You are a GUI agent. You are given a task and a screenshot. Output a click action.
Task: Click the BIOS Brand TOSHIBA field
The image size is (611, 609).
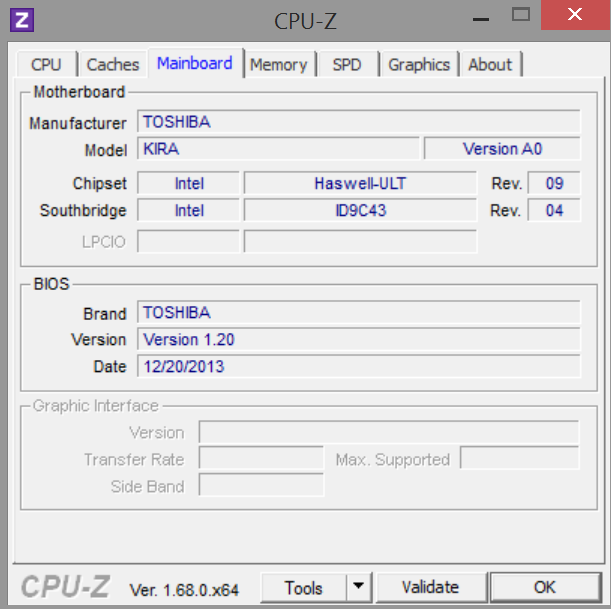pyautogui.click(x=358, y=312)
